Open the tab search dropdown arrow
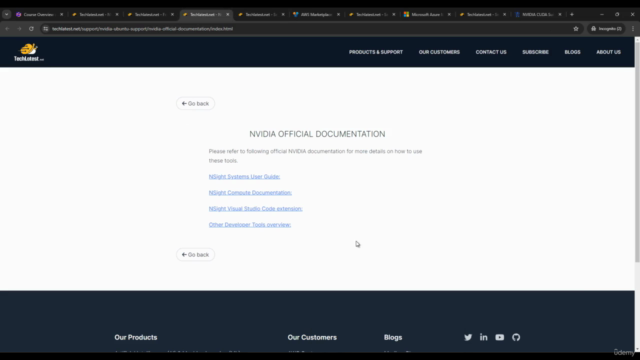This screenshot has width=640, height=360. (x=7, y=14)
